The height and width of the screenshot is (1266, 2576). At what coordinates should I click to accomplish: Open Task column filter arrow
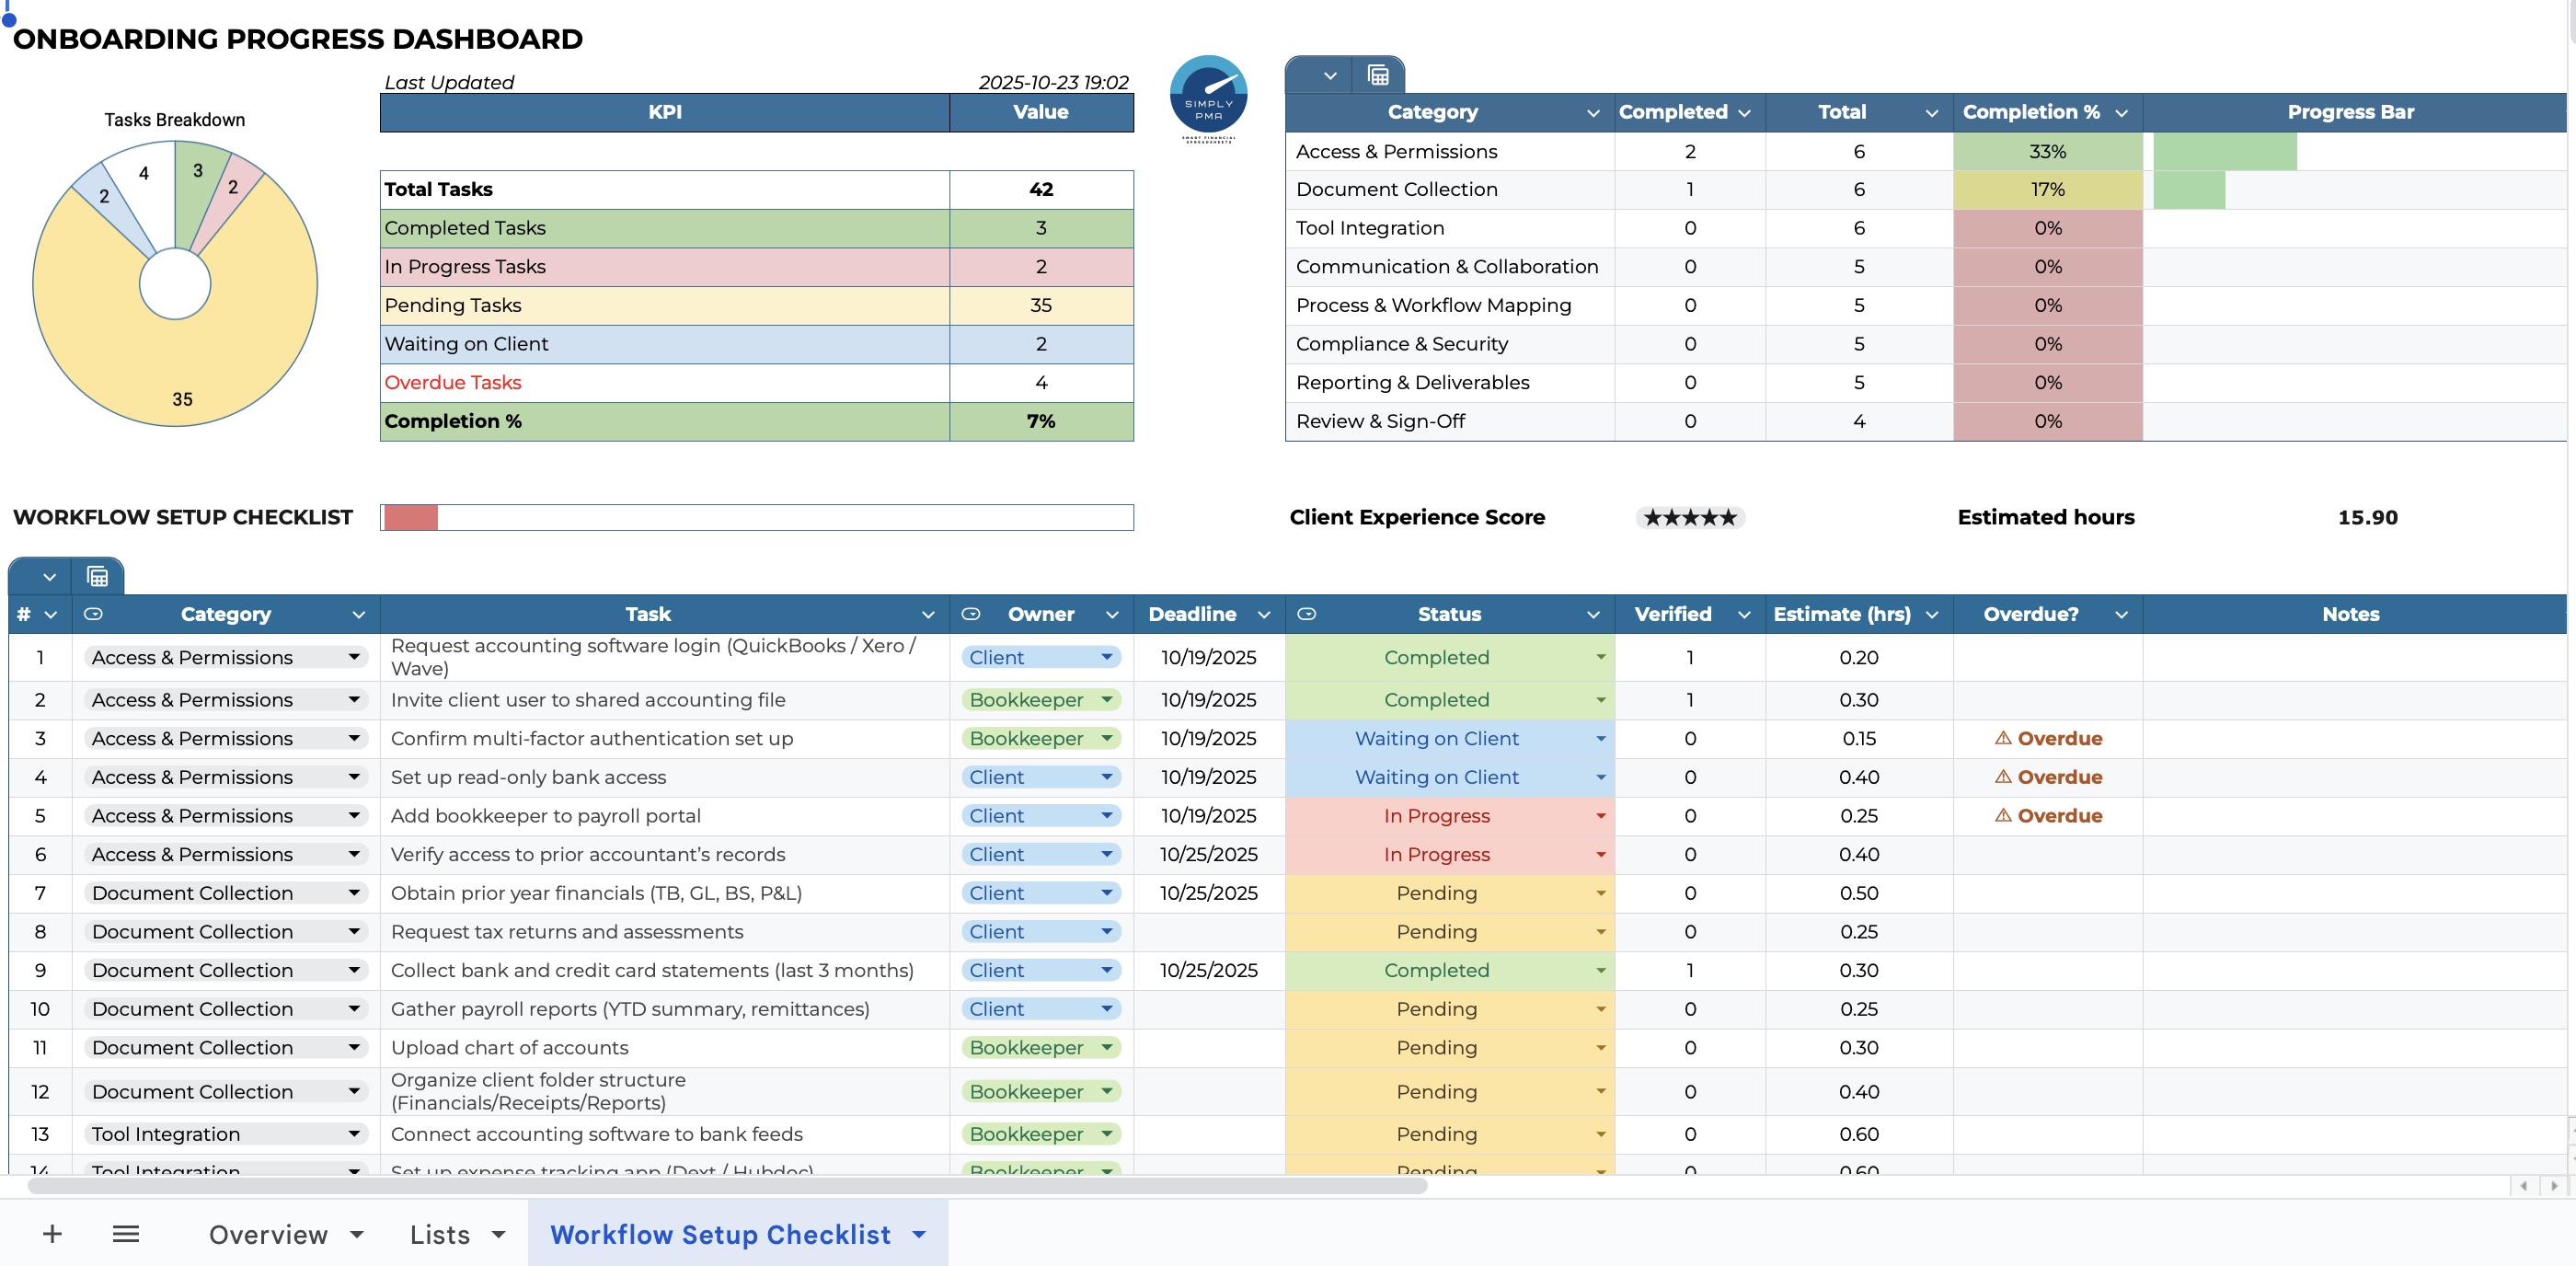928,615
